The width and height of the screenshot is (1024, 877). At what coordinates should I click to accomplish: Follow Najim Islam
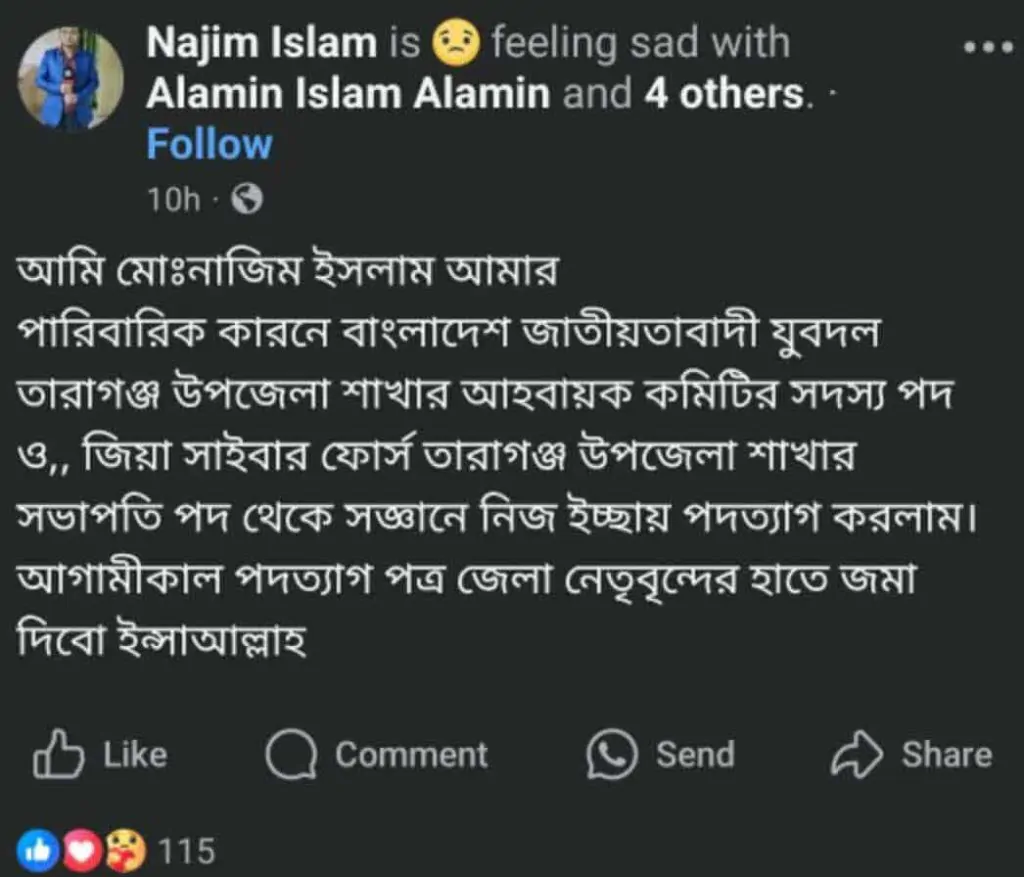click(x=209, y=144)
